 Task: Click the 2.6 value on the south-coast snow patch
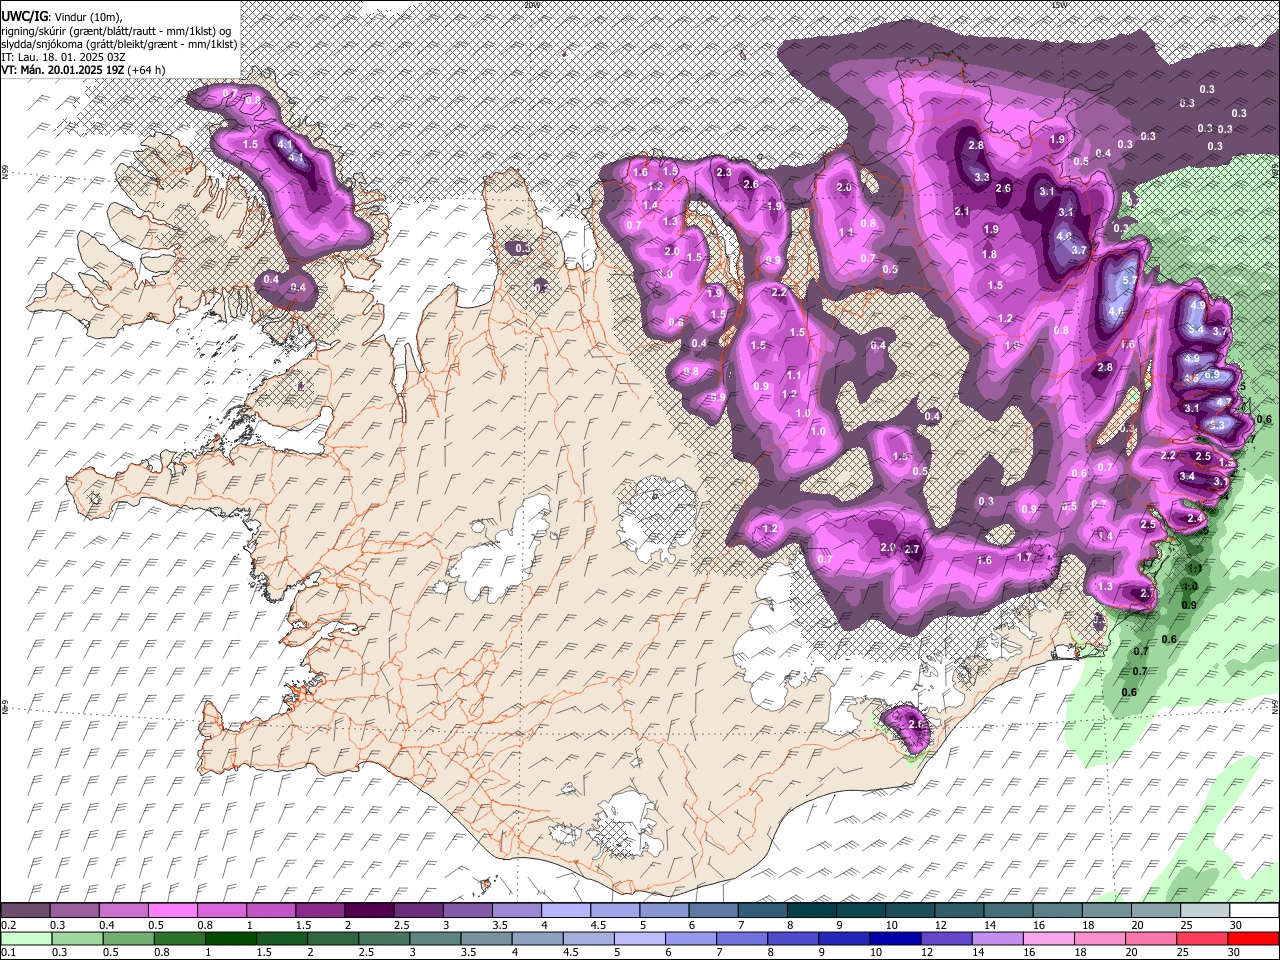coord(918,724)
